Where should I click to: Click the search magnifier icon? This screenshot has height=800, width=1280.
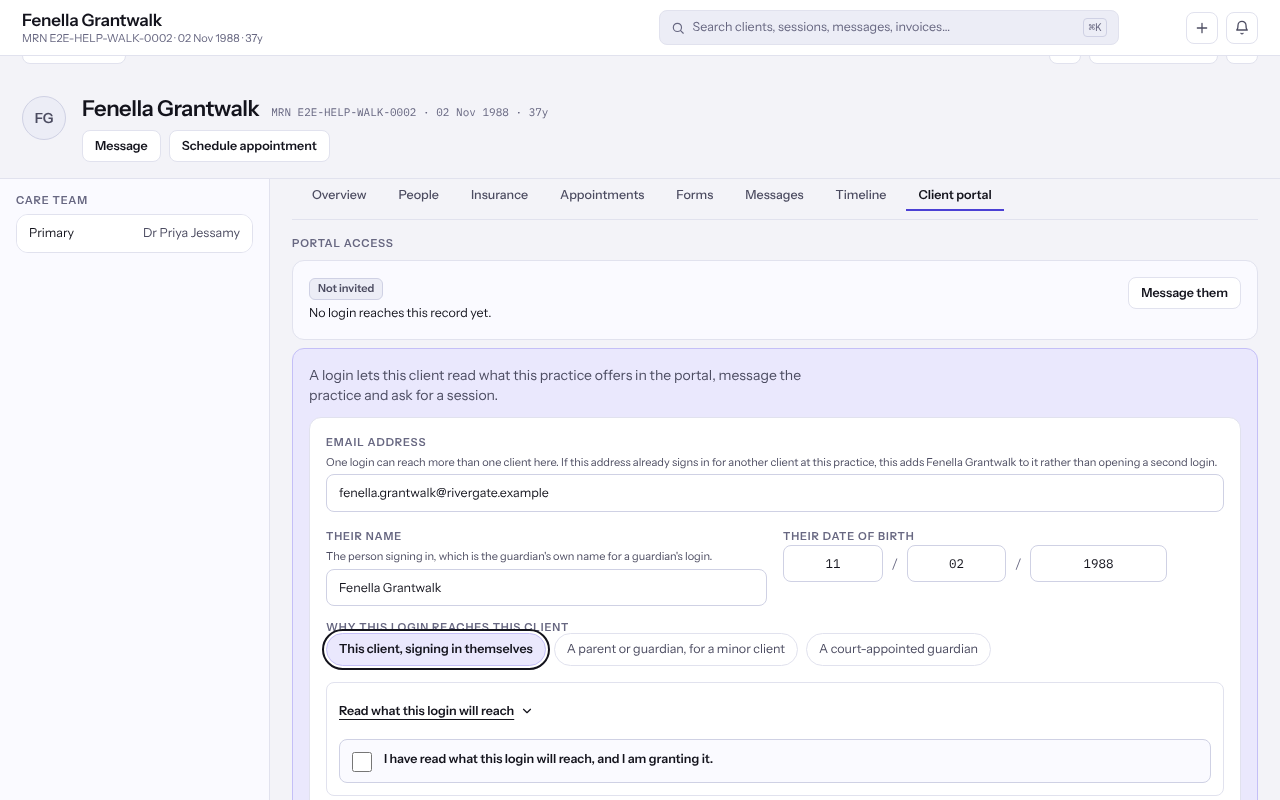678,28
